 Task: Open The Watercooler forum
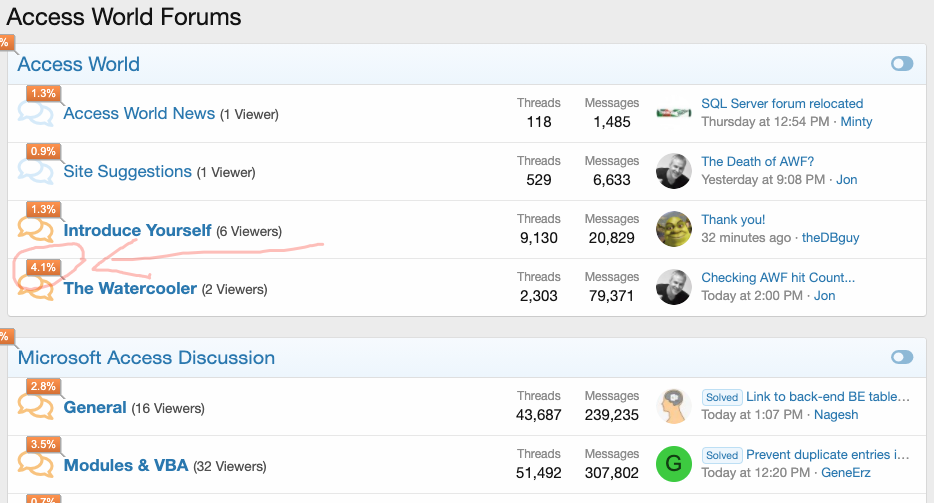(x=130, y=289)
